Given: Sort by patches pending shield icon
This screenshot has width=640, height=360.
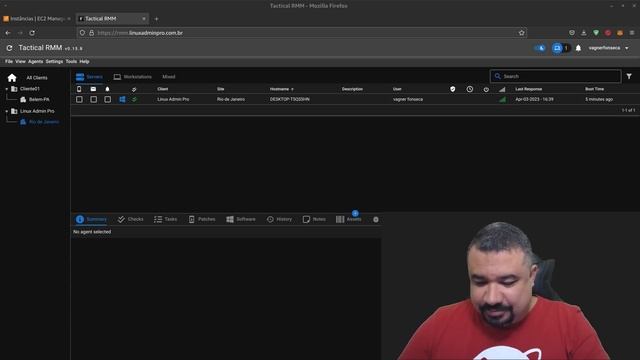Looking at the screenshot, I should tap(453, 89).
